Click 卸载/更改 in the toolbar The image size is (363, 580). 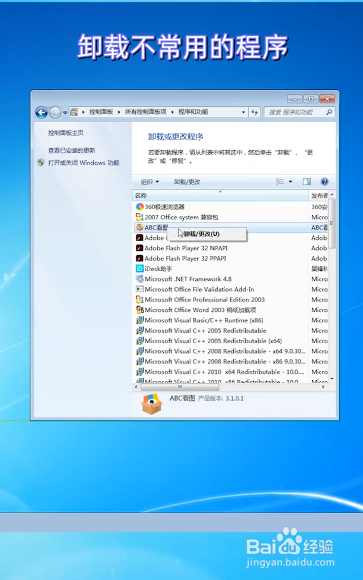pos(187,182)
